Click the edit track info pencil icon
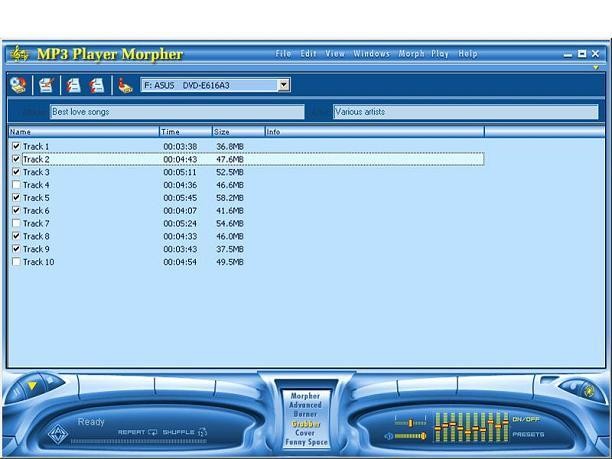The height and width of the screenshot is (459, 612). click(x=46, y=85)
